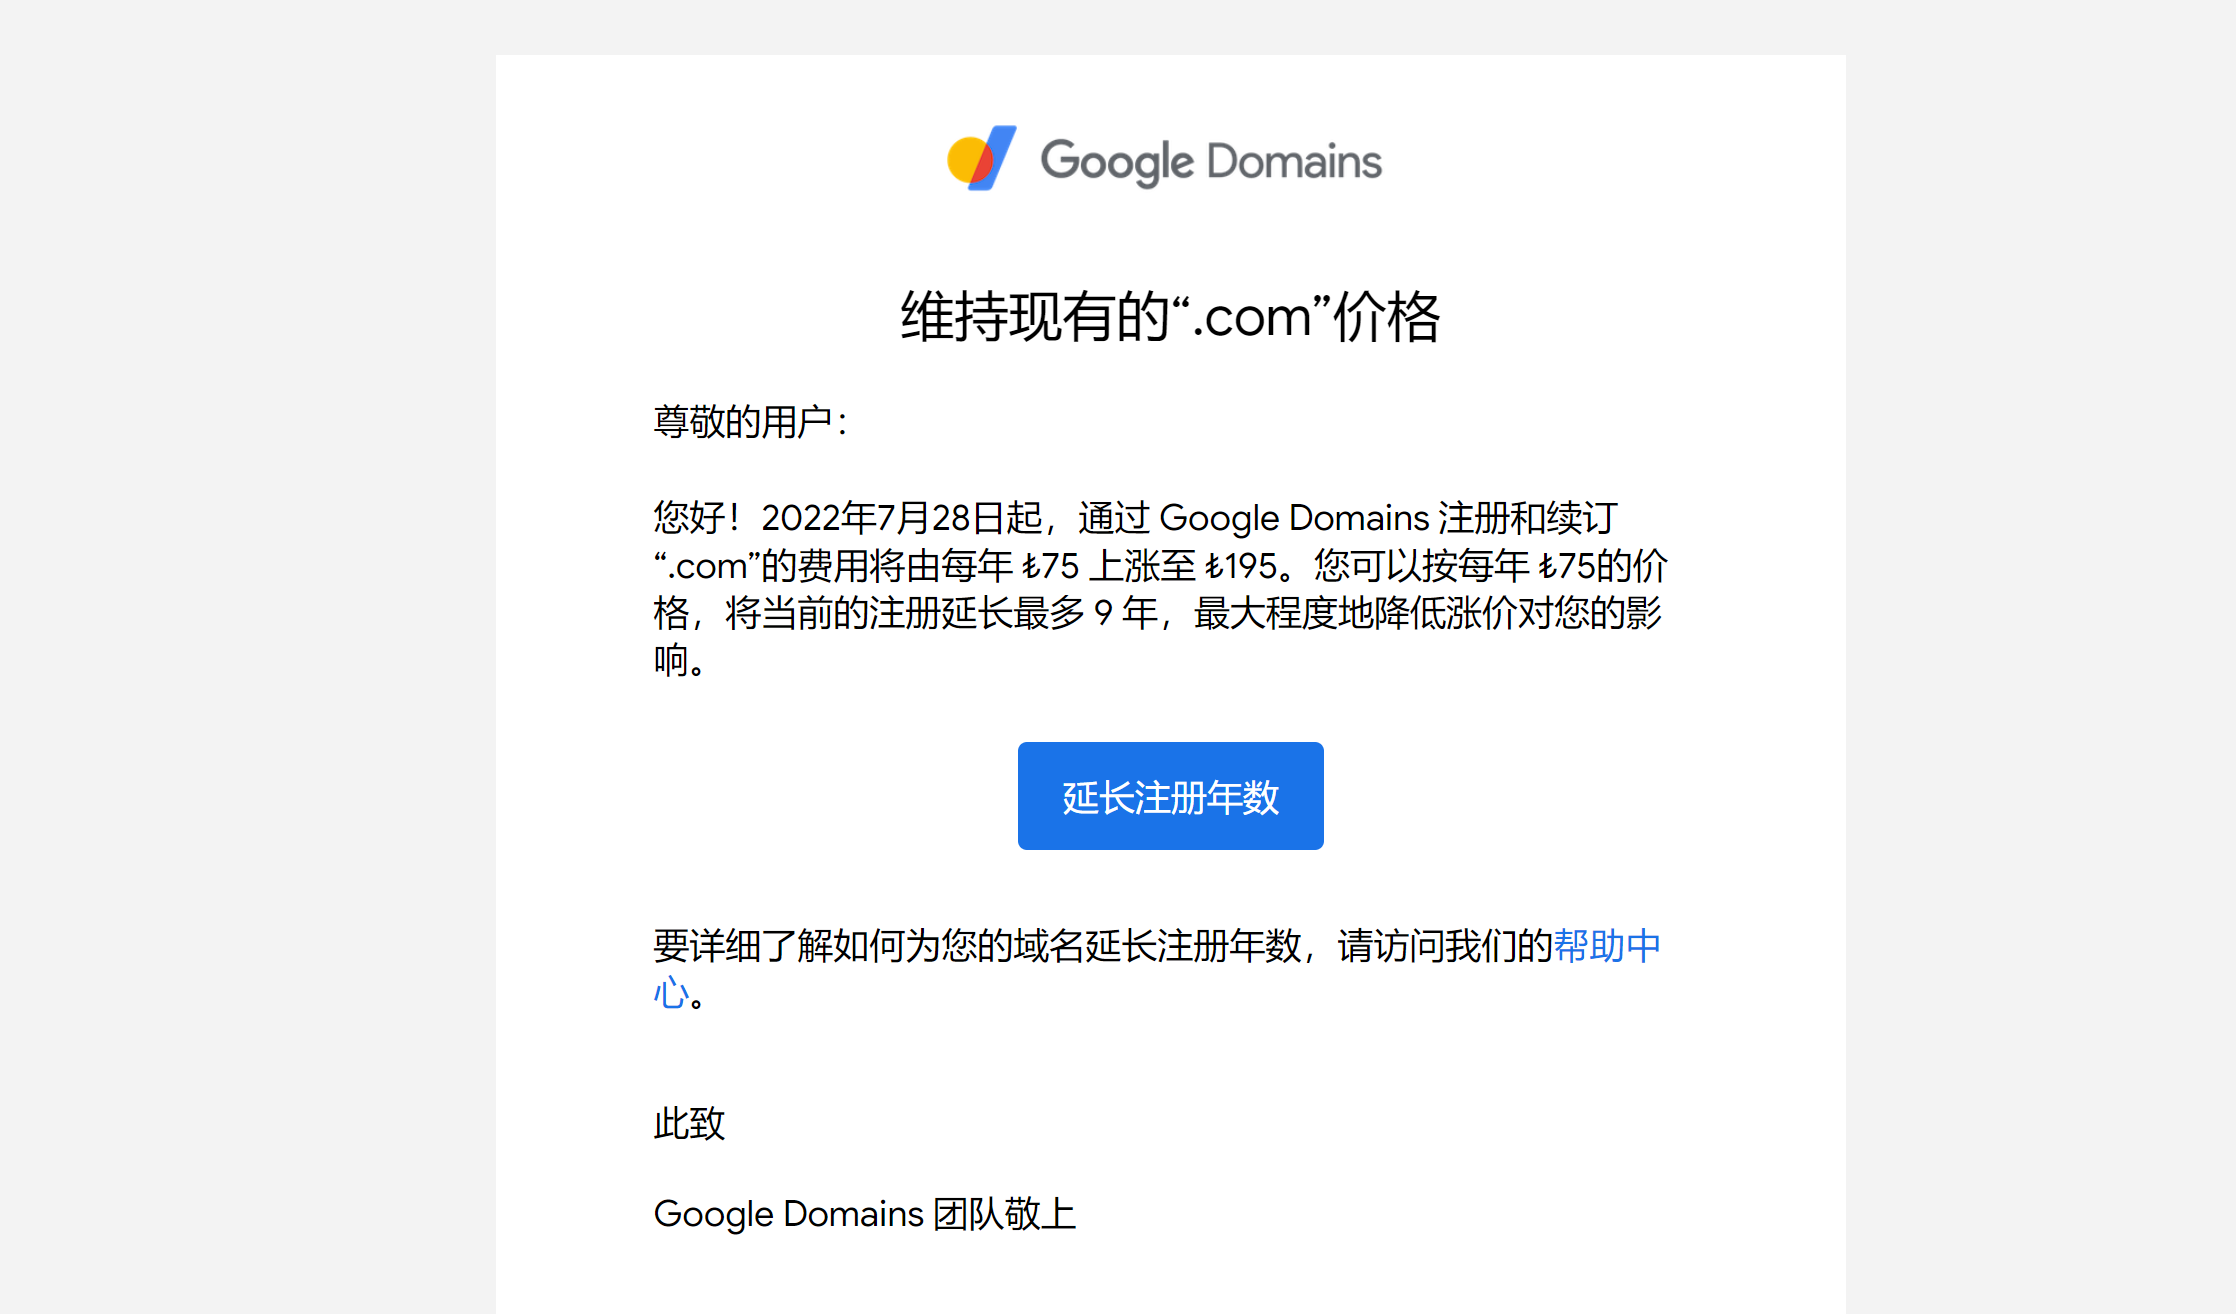Click the paragraph starting 您好！2022年7月28日起
Image resolution: width=2236 pixels, height=1314 pixels.
[x=1160, y=589]
